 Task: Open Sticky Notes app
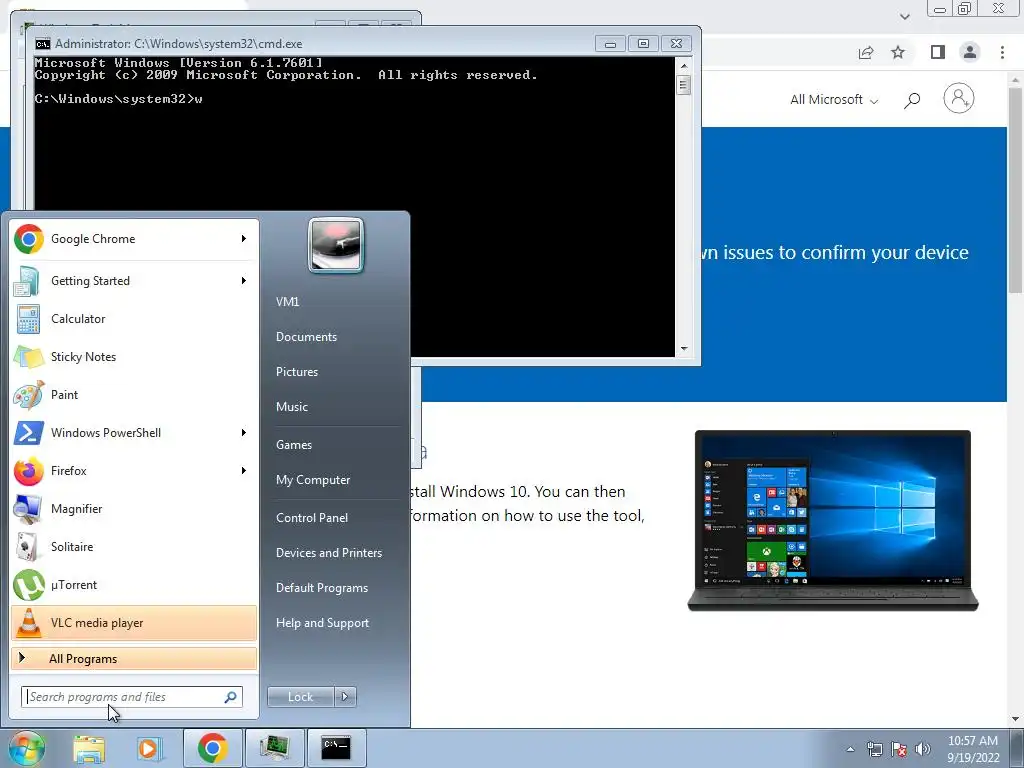tap(134, 357)
